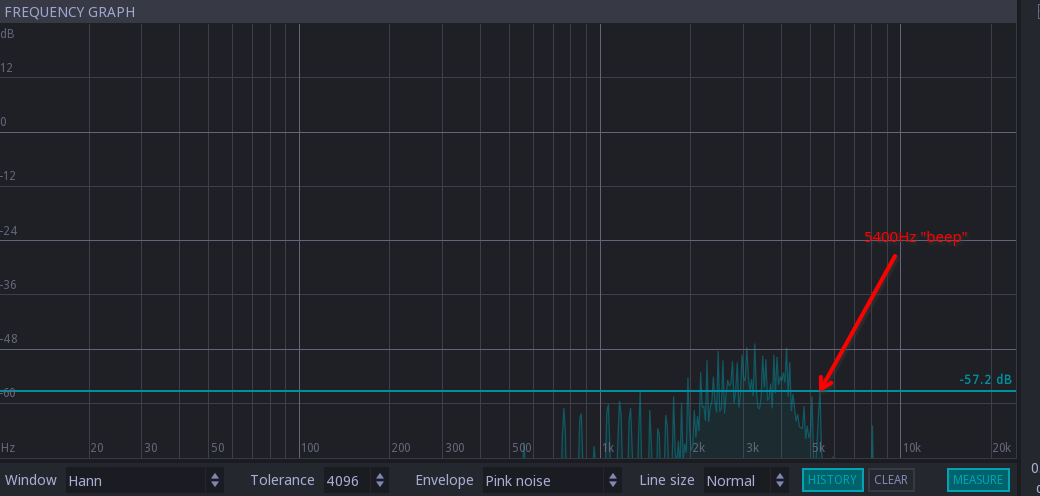
Task: Click the spectrum peak at the red arrow tip
Action: 820,392
